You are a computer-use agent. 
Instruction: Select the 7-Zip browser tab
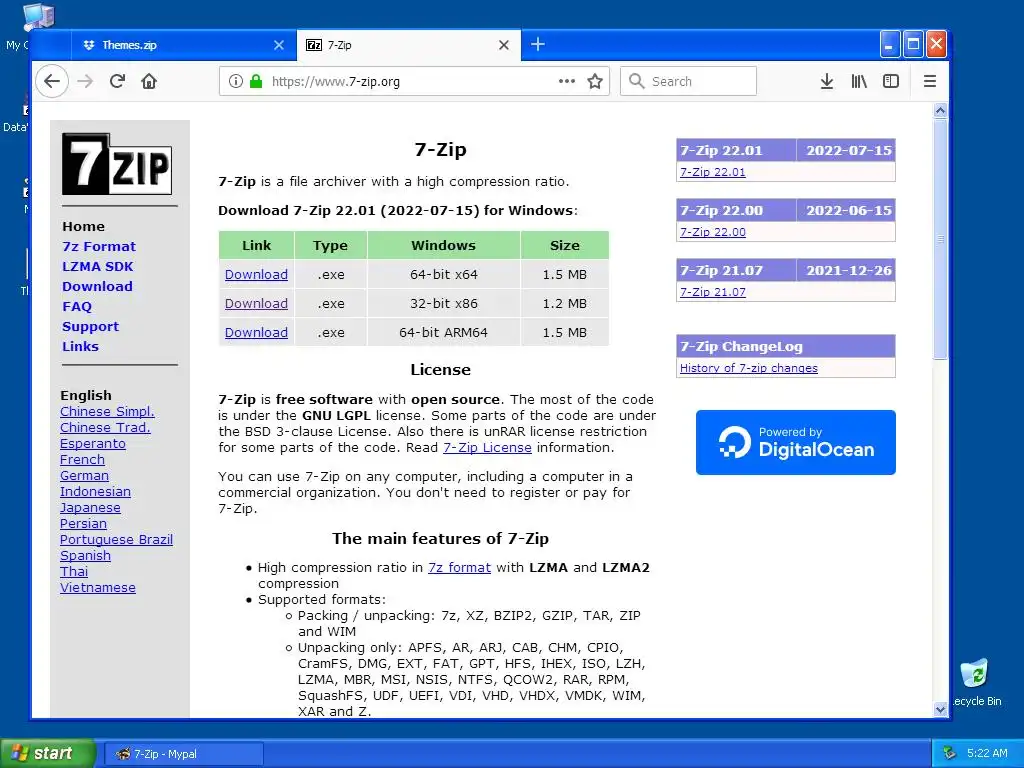coord(409,45)
